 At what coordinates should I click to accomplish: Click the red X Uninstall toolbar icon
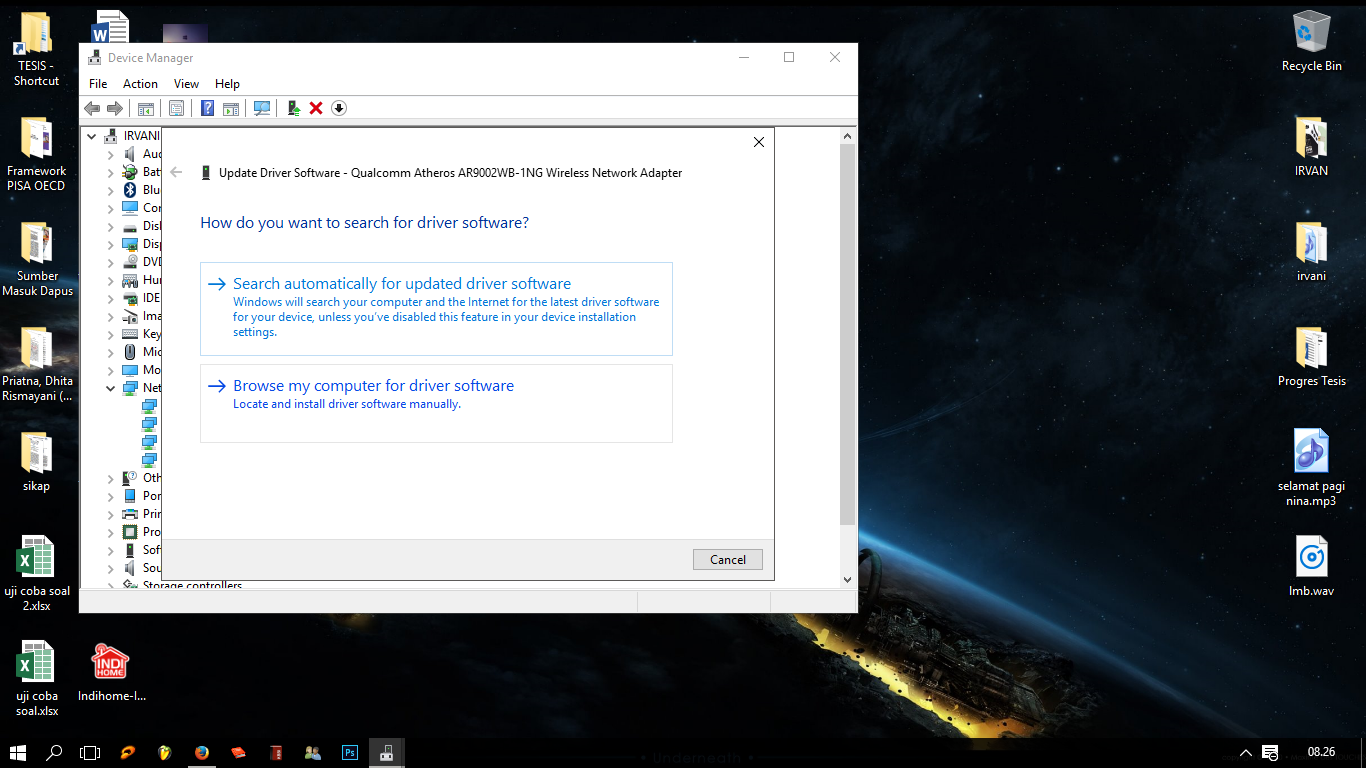pyautogui.click(x=316, y=108)
